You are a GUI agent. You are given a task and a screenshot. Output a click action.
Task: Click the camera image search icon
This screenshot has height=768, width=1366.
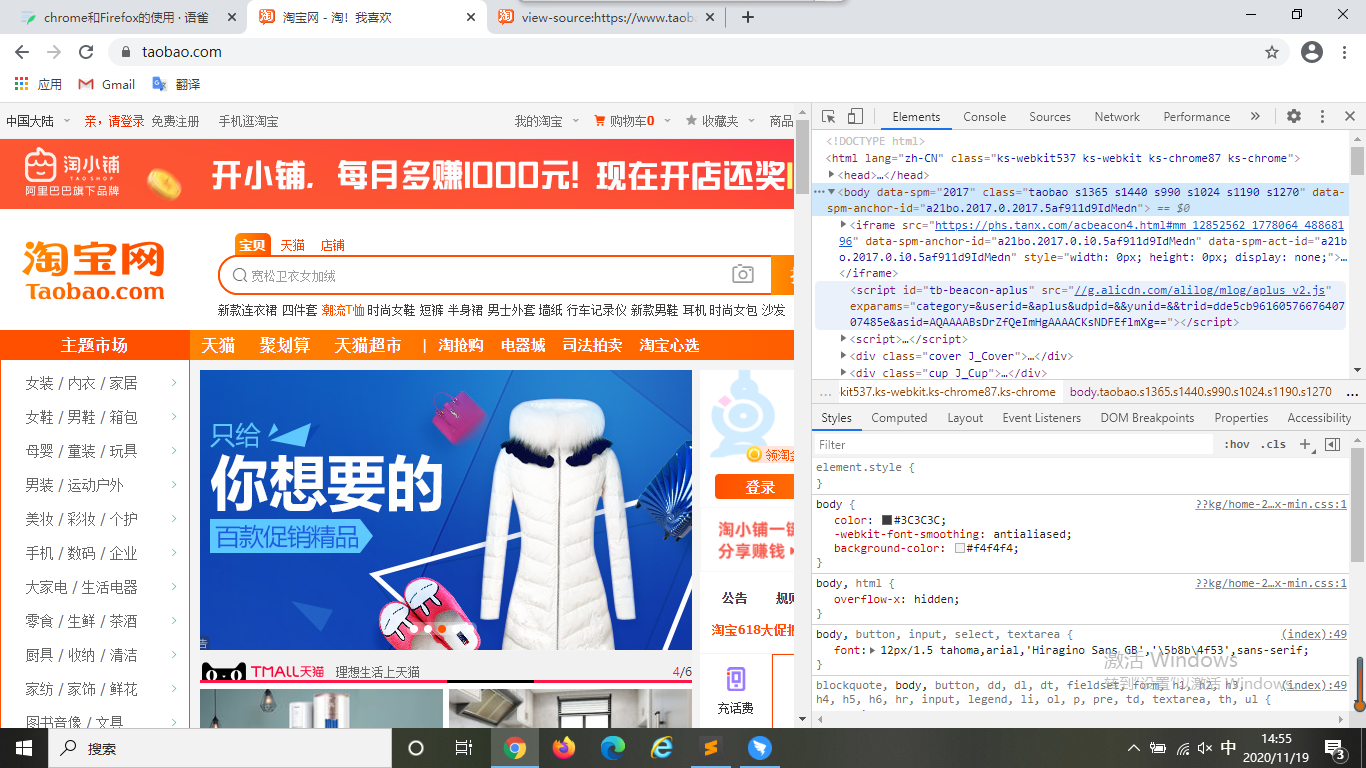[743, 274]
